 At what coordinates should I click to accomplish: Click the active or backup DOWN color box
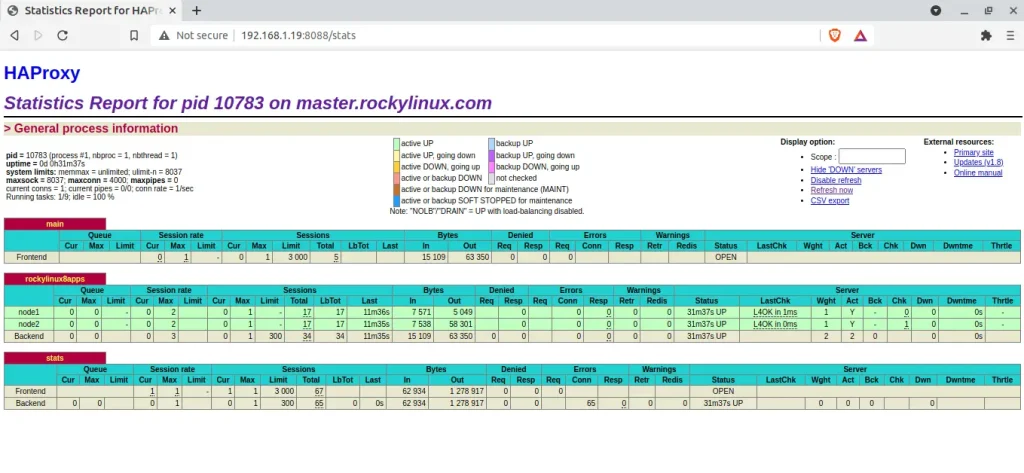click(396, 178)
